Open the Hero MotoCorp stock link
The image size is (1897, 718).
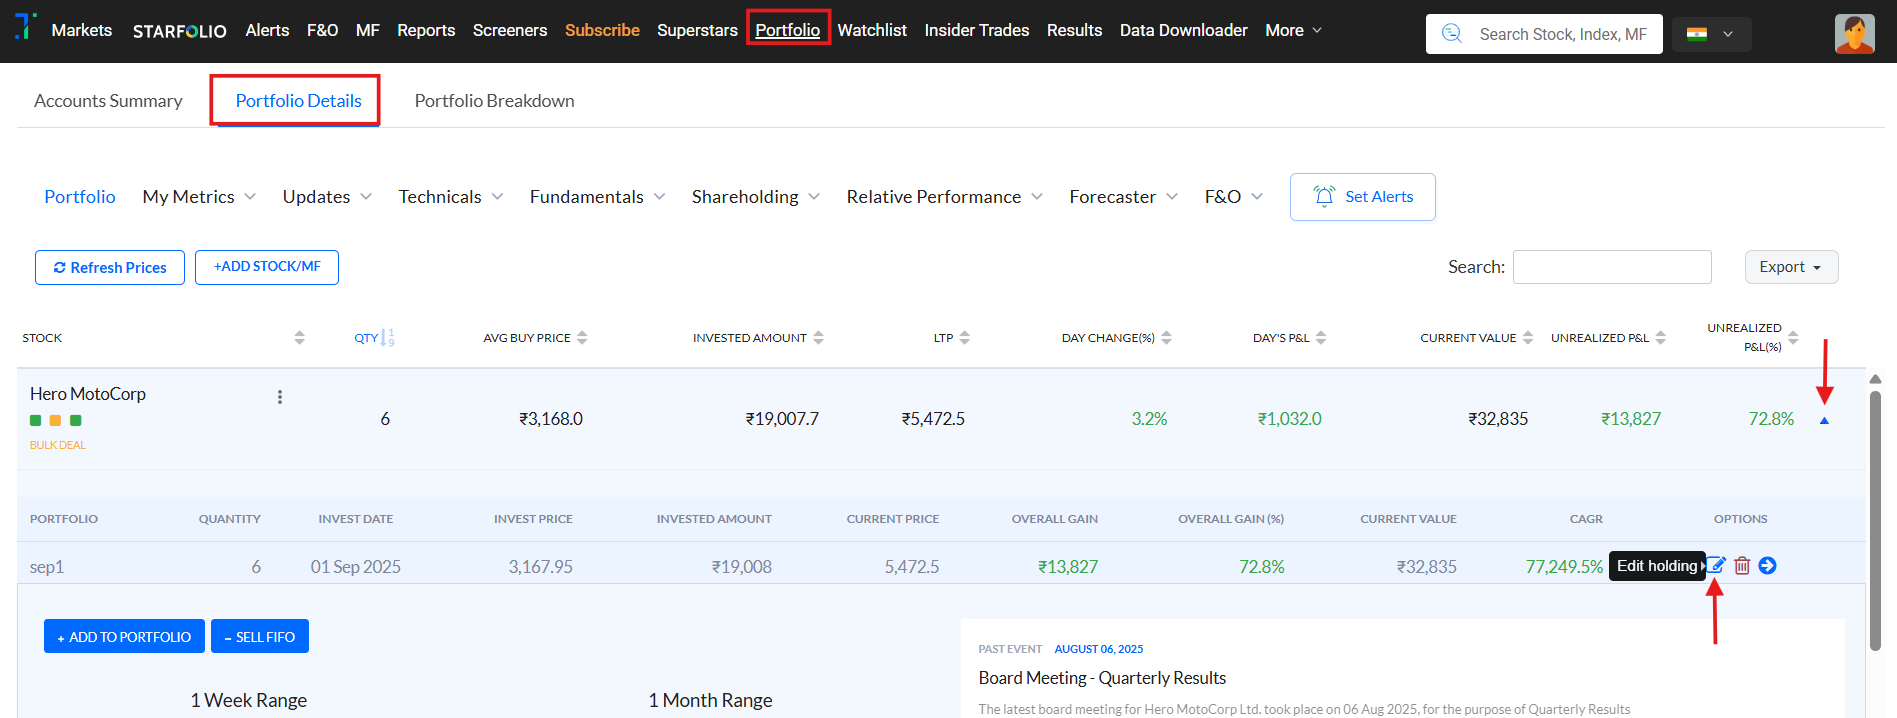point(88,394)
